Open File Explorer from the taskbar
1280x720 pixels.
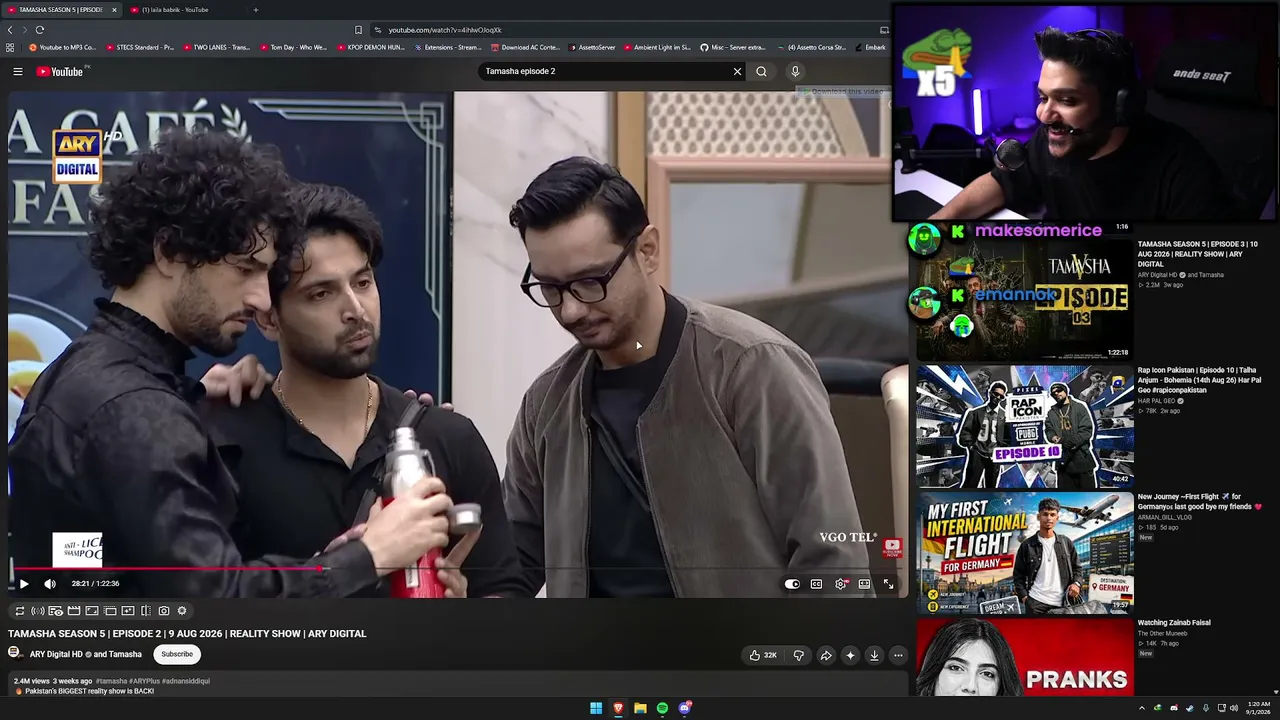pyautogui.click(x=640, y=708)
